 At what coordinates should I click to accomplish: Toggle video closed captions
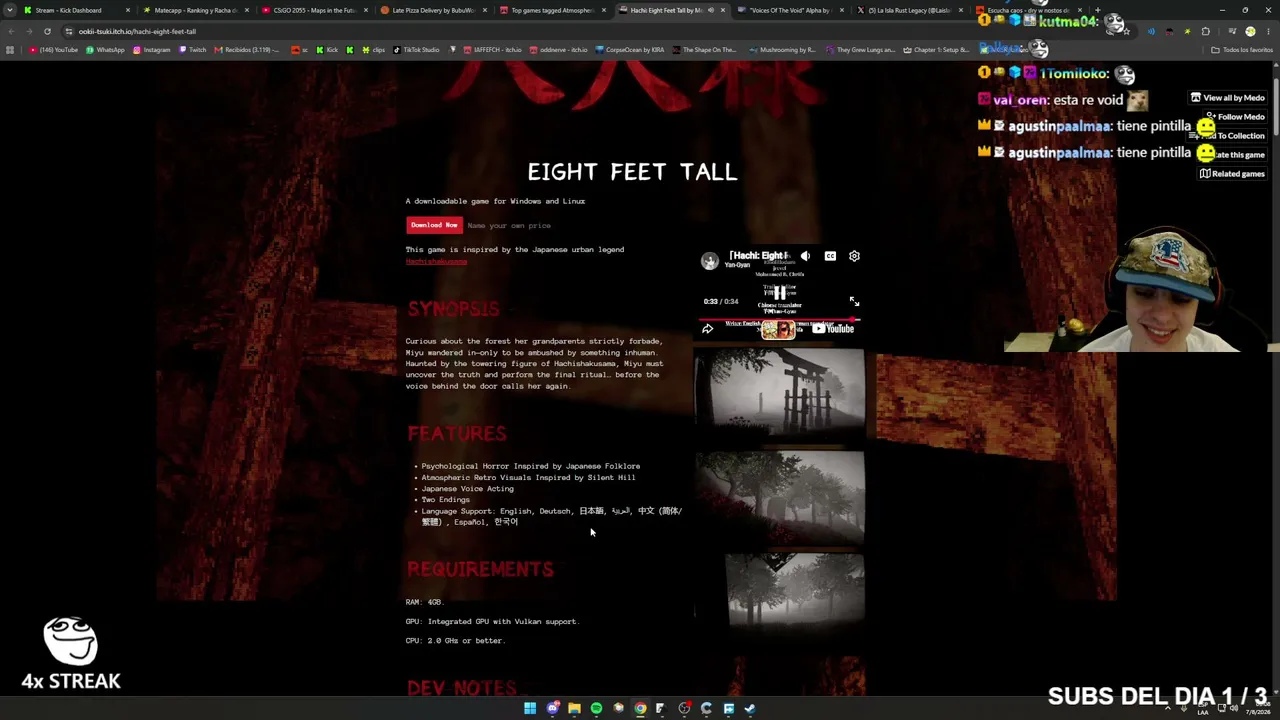click(x=830, y=256)
